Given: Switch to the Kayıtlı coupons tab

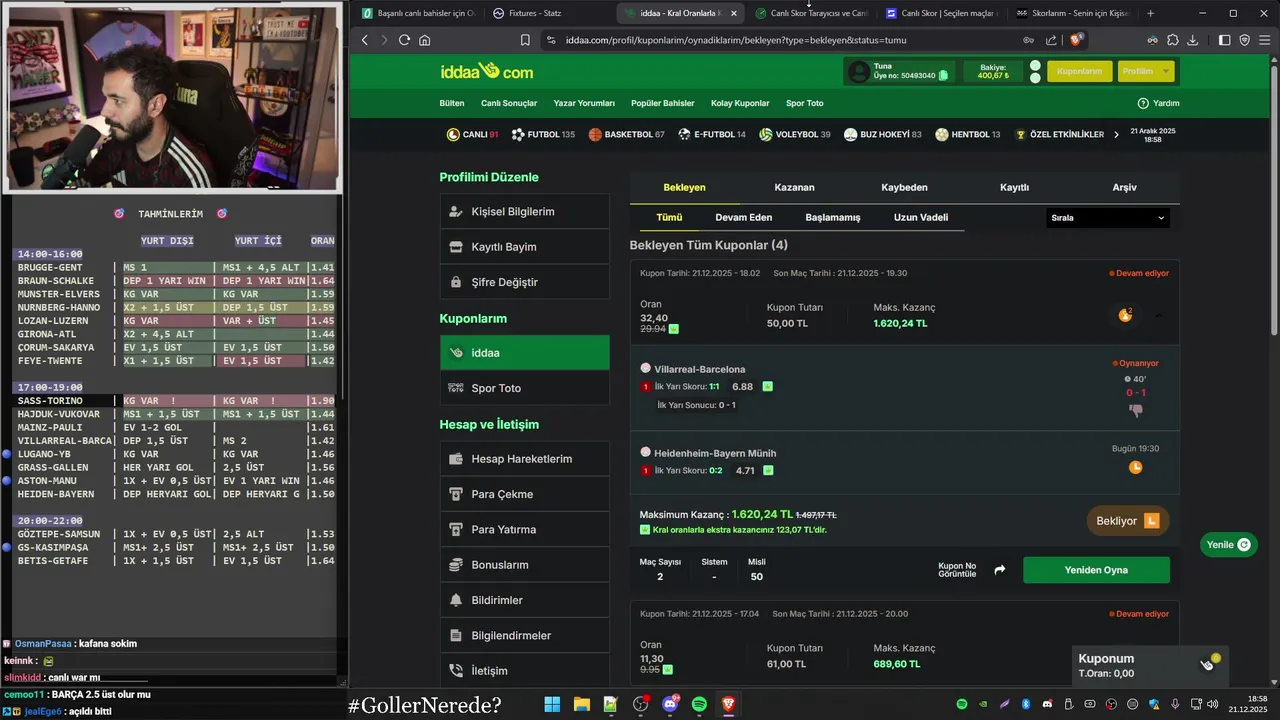Looking at the screenshot, I should click(1014, 187).
